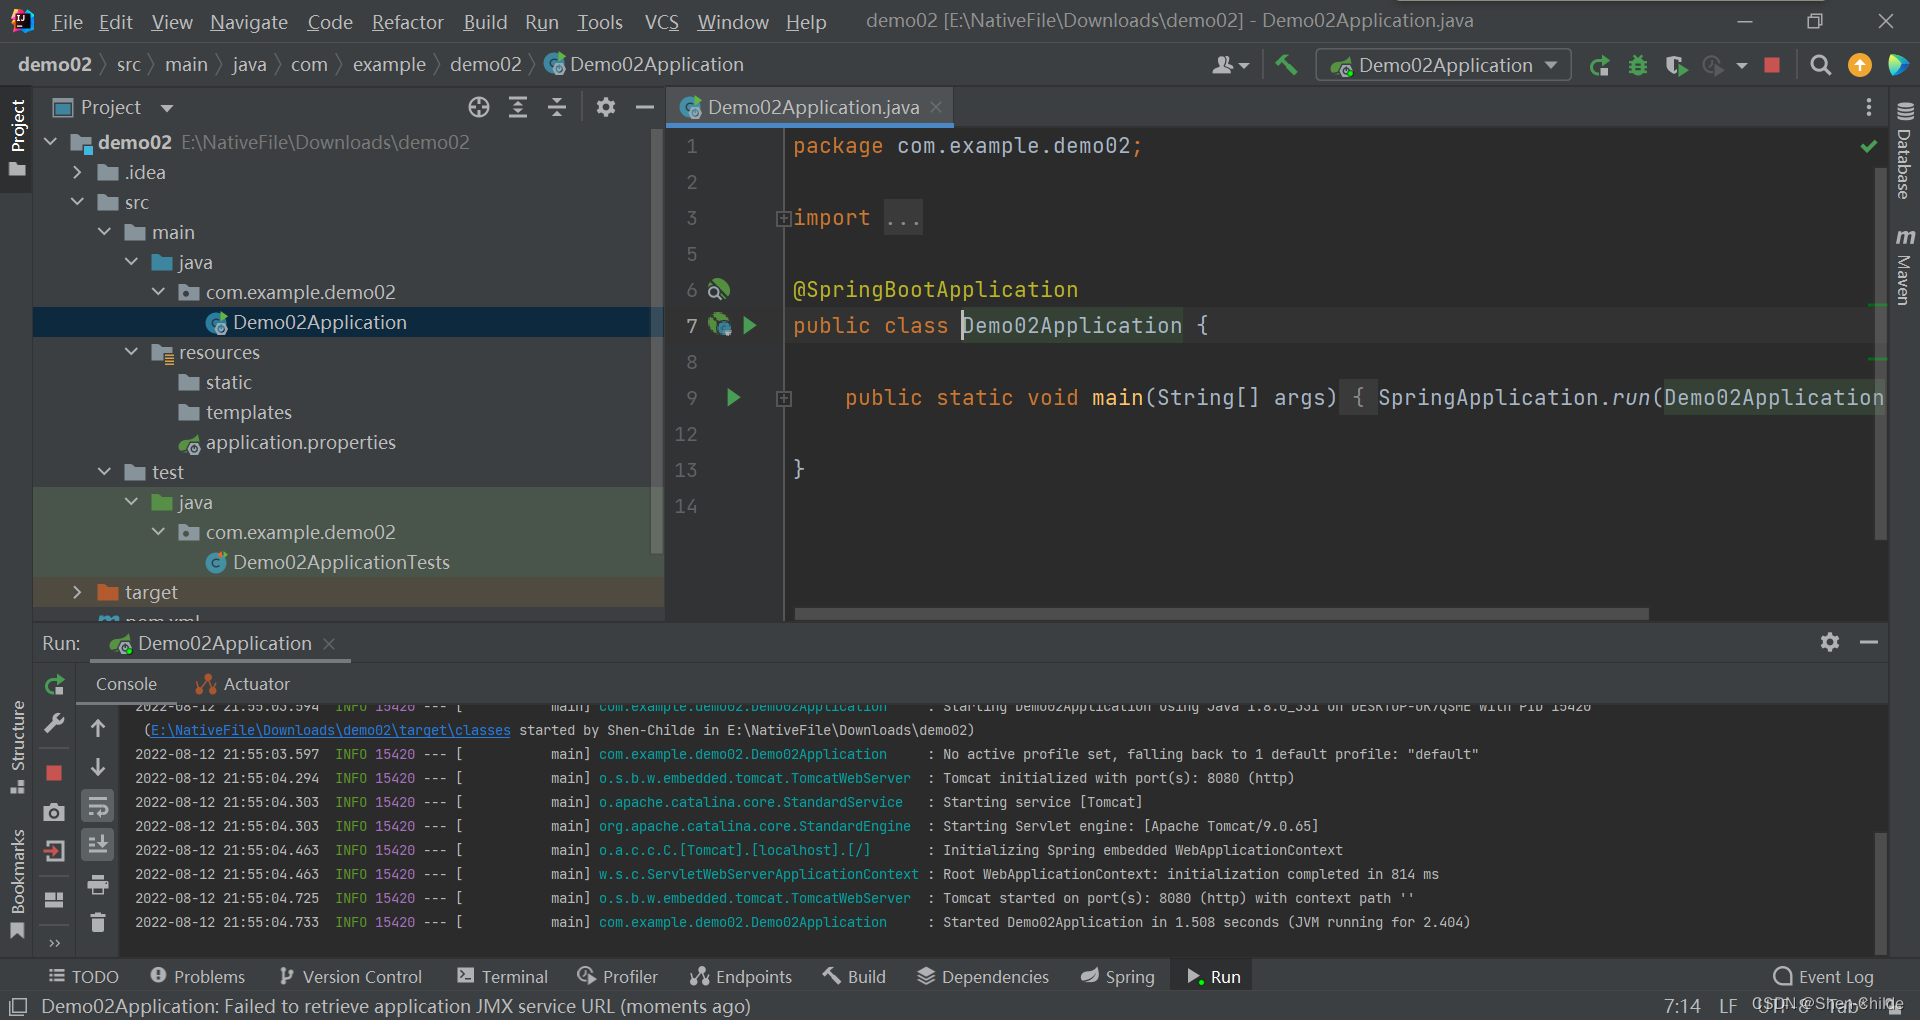Viewport: 1920px width, 1020px height.
Task: Stop process in Run panel sidebar
Action: coord(54,772)
